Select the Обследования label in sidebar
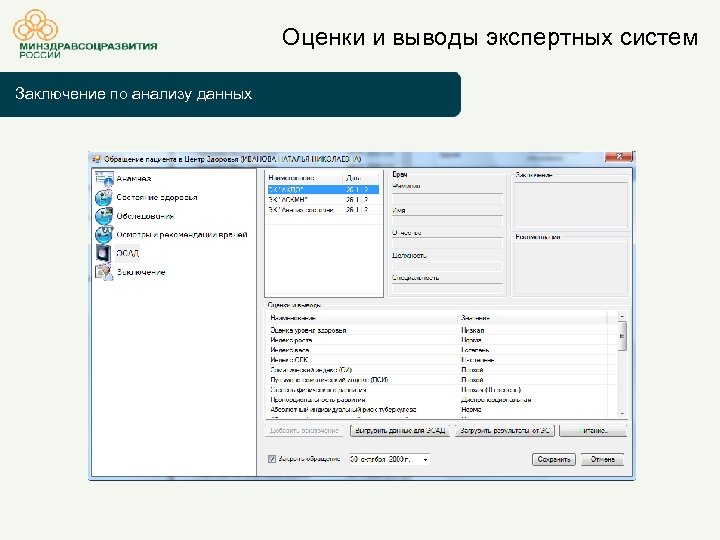This screenshot has height=540, width=720. [145, 216]
